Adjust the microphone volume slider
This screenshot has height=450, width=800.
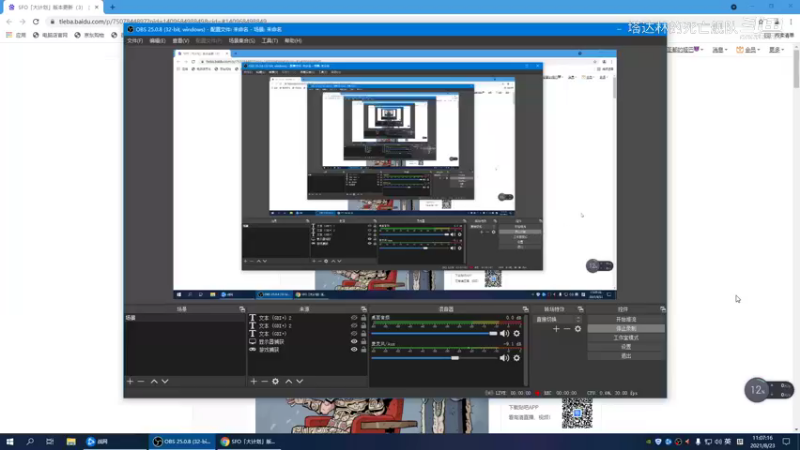tap(434, 358)
